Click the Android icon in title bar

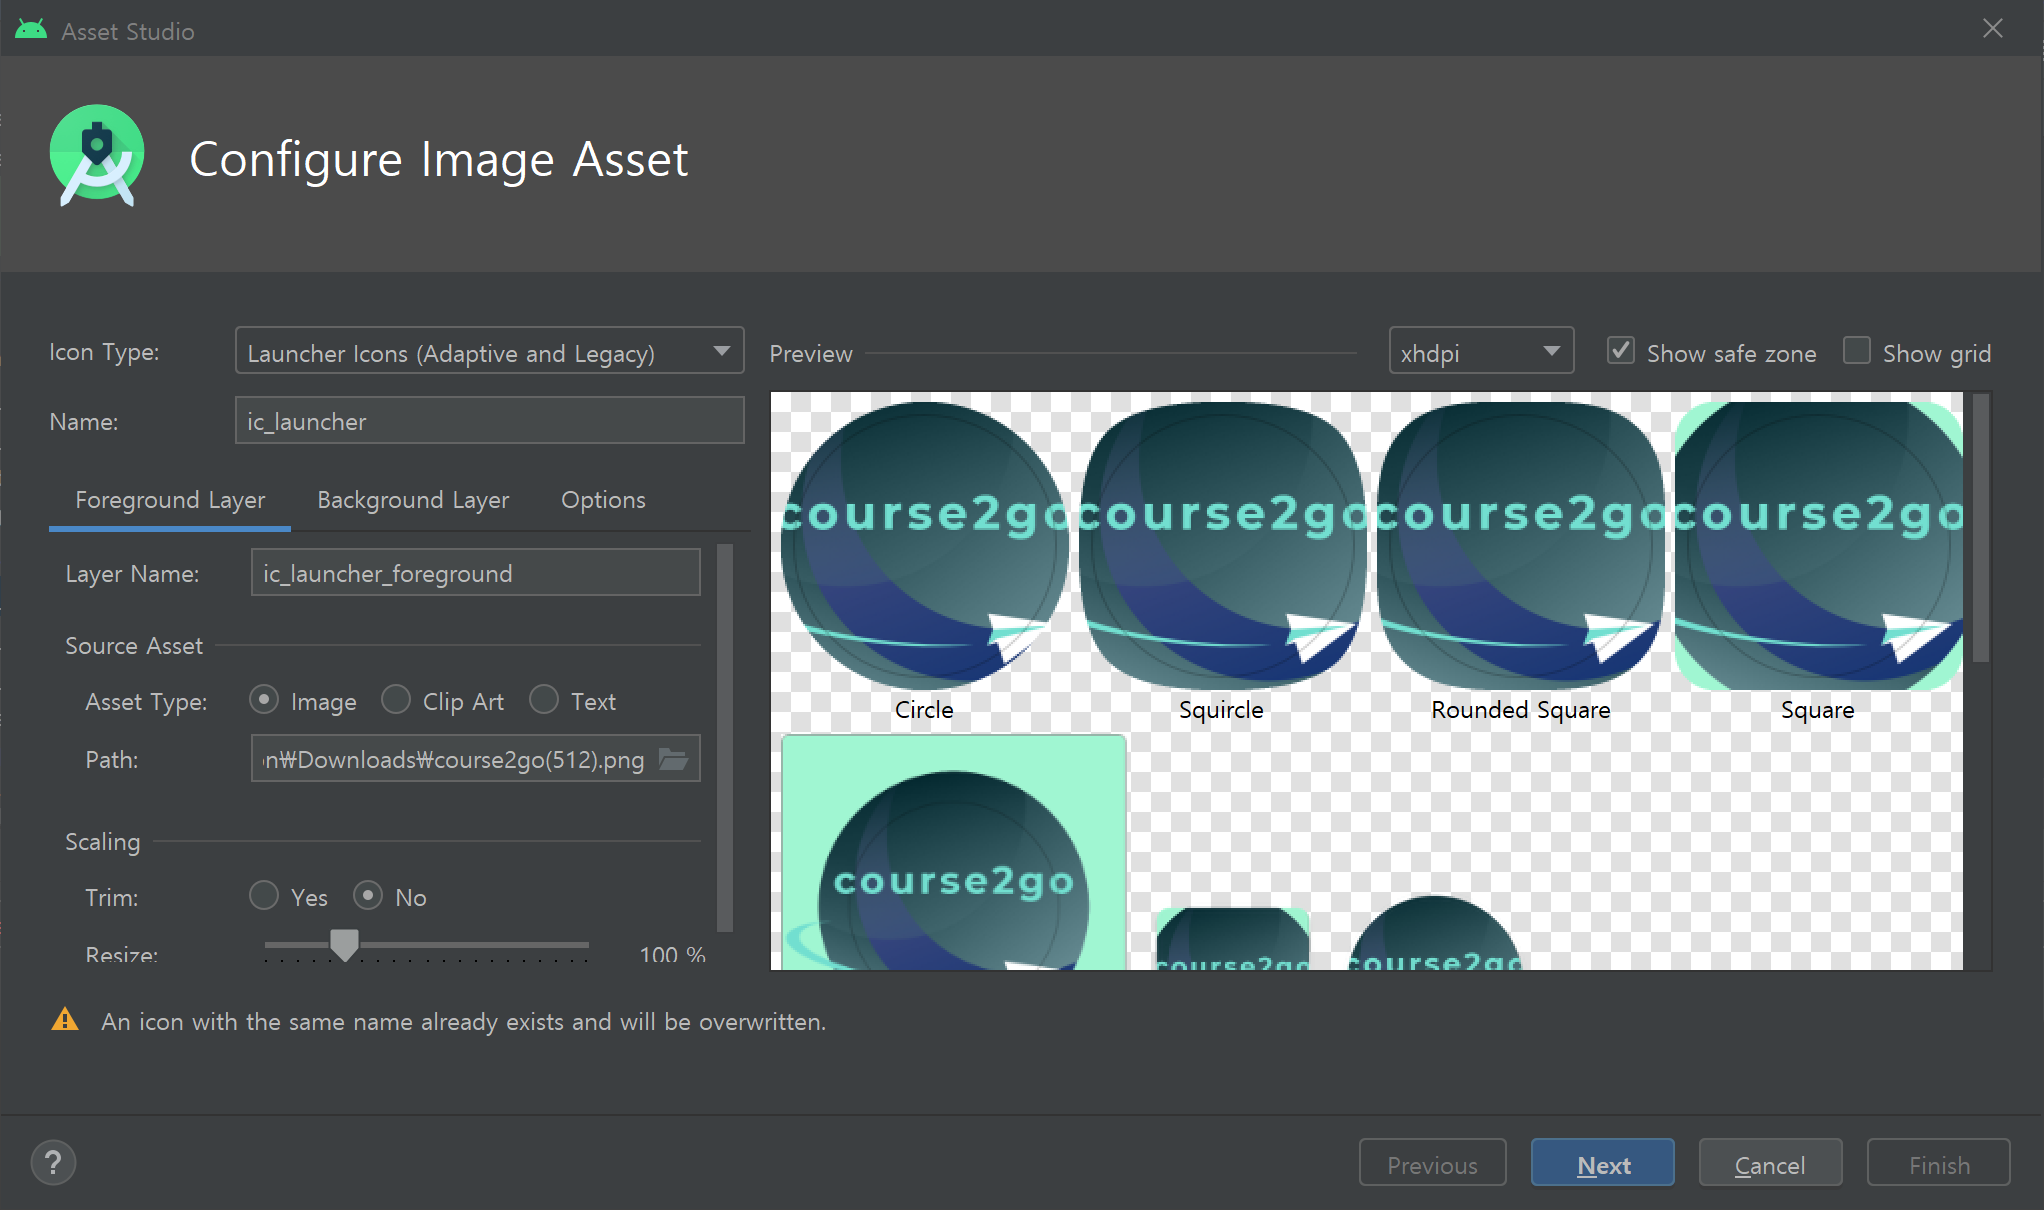(x=31, y=30)
